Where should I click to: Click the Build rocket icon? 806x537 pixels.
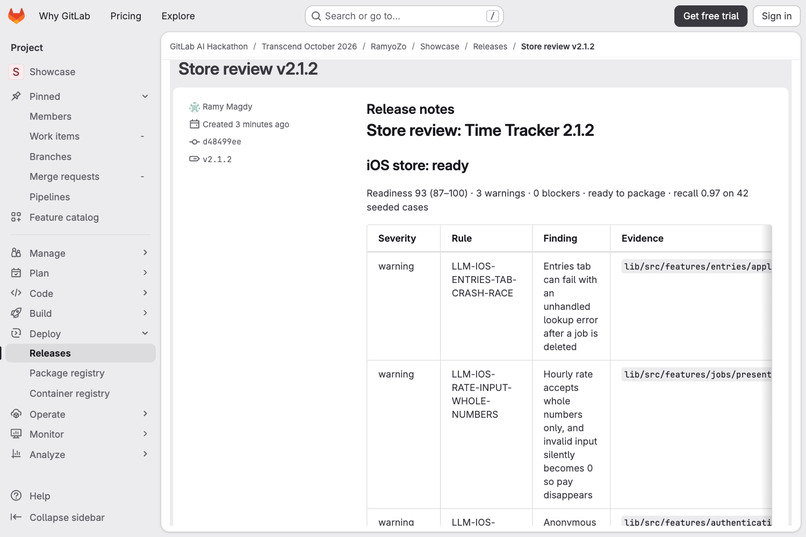[x=16, y=313]
